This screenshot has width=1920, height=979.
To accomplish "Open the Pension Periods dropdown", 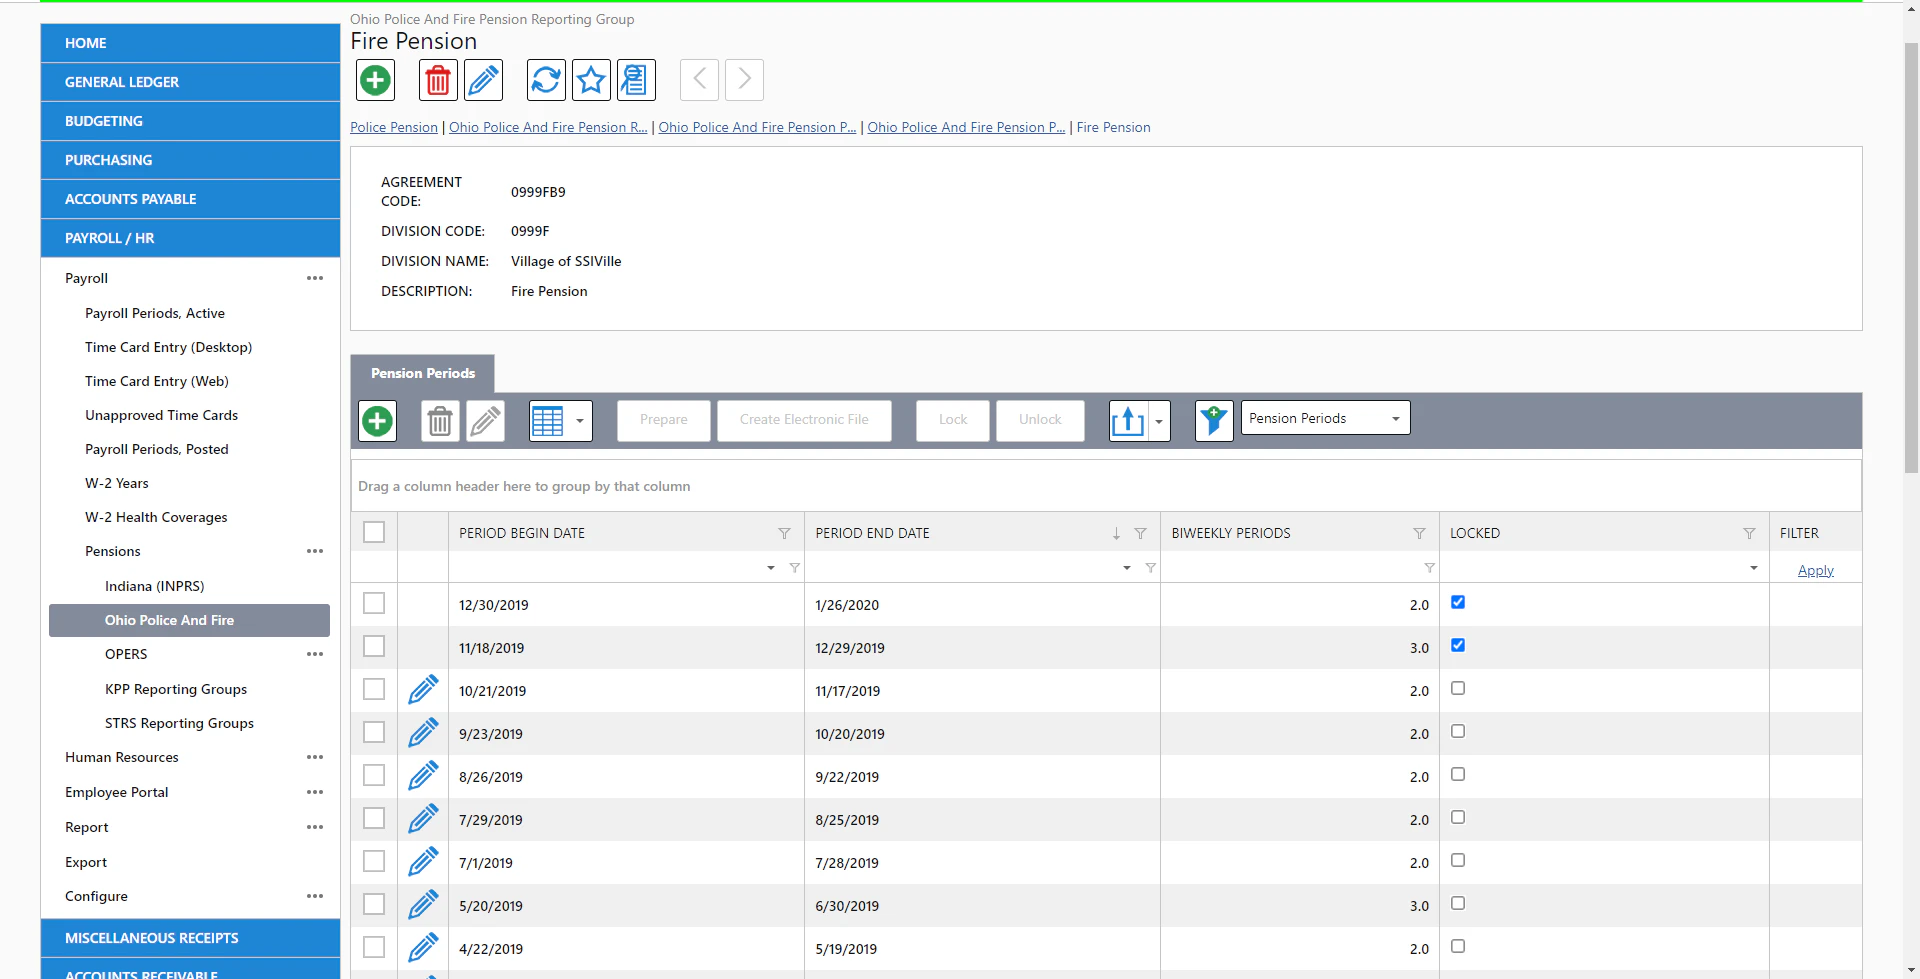I will (x=1323, y=417).
